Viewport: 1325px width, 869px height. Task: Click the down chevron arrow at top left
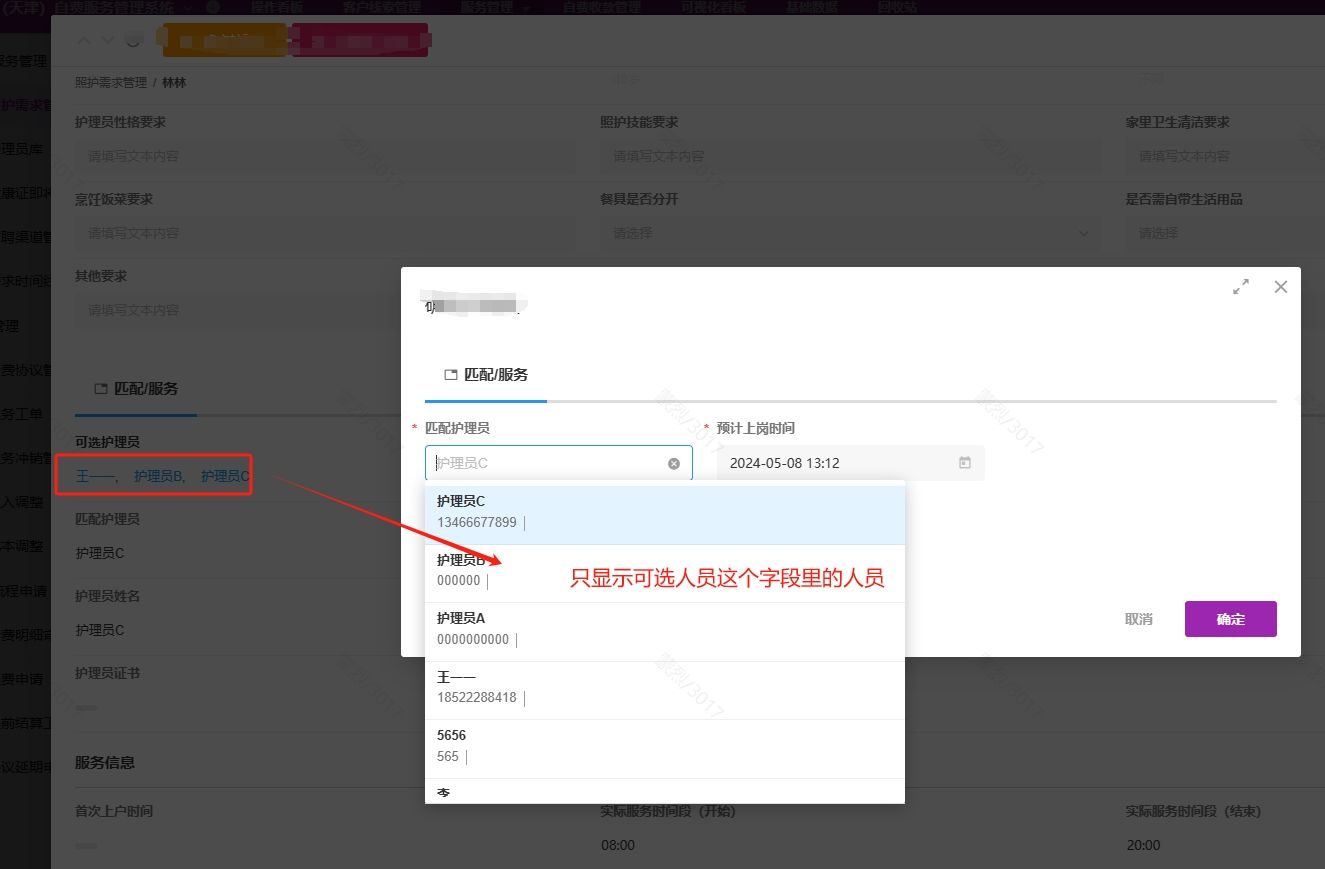click(x=105, y=40)
